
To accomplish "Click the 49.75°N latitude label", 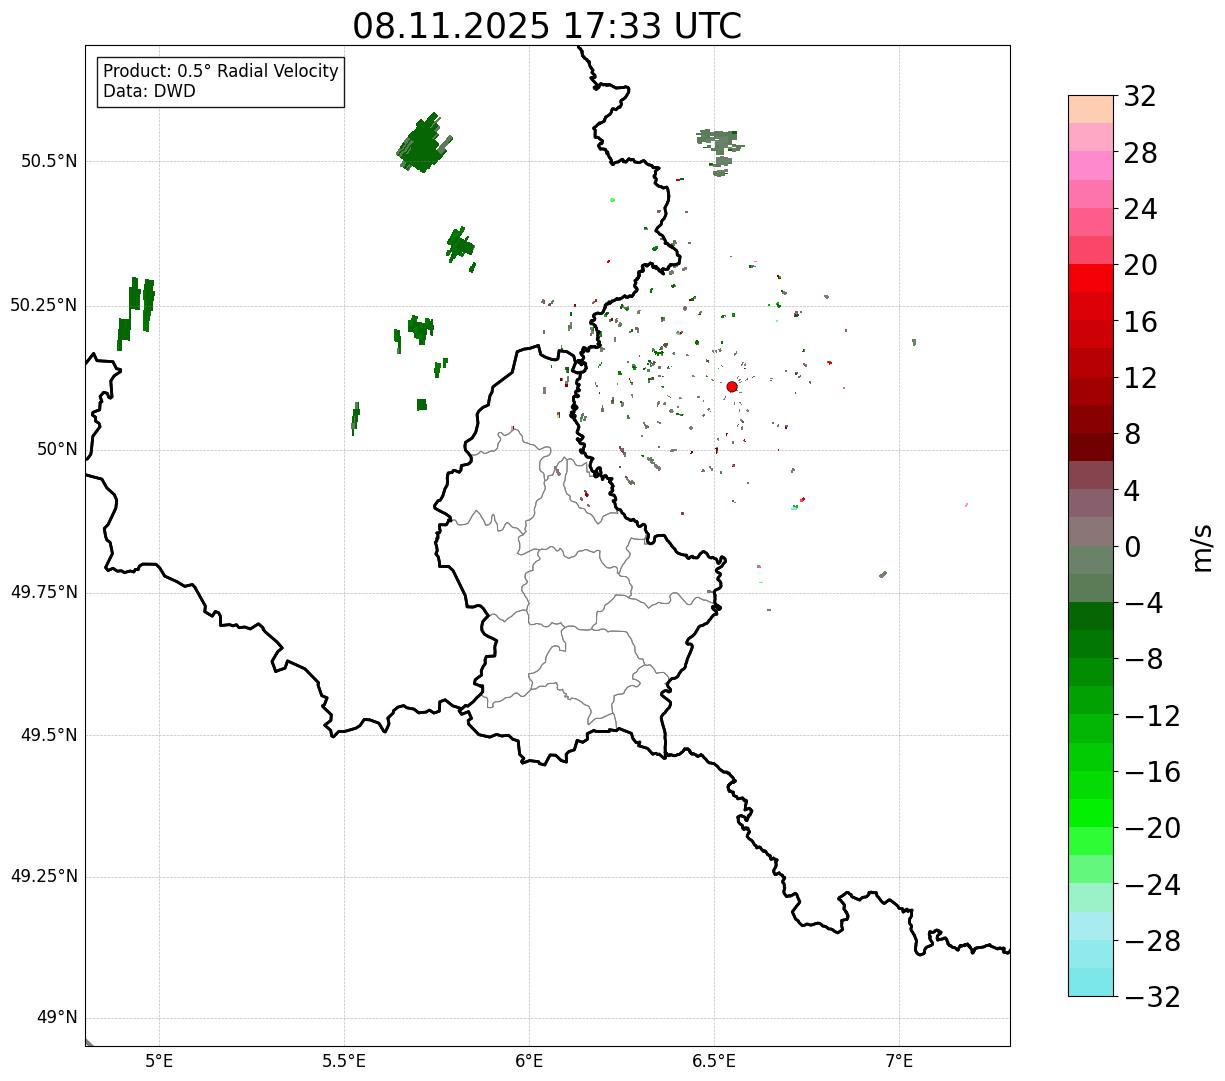I will [43, 592].
